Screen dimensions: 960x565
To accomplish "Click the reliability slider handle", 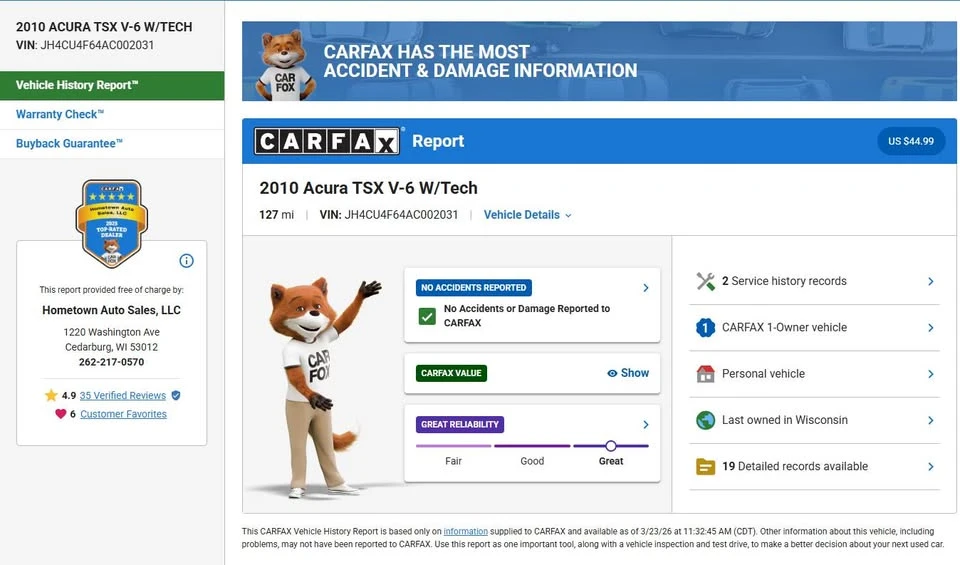I will [610, 446].
